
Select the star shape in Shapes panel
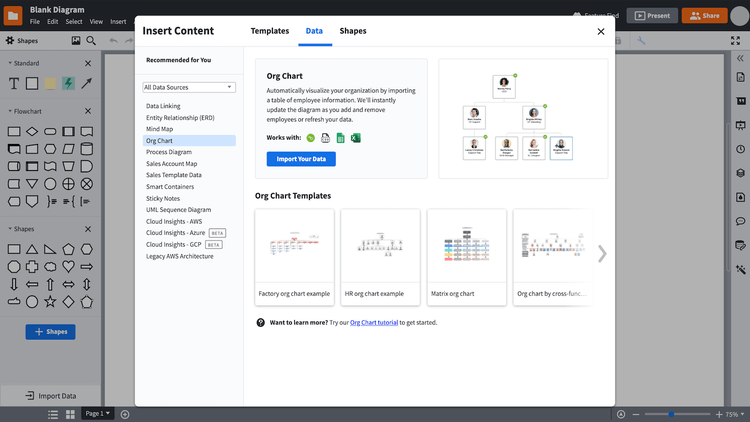50,302
